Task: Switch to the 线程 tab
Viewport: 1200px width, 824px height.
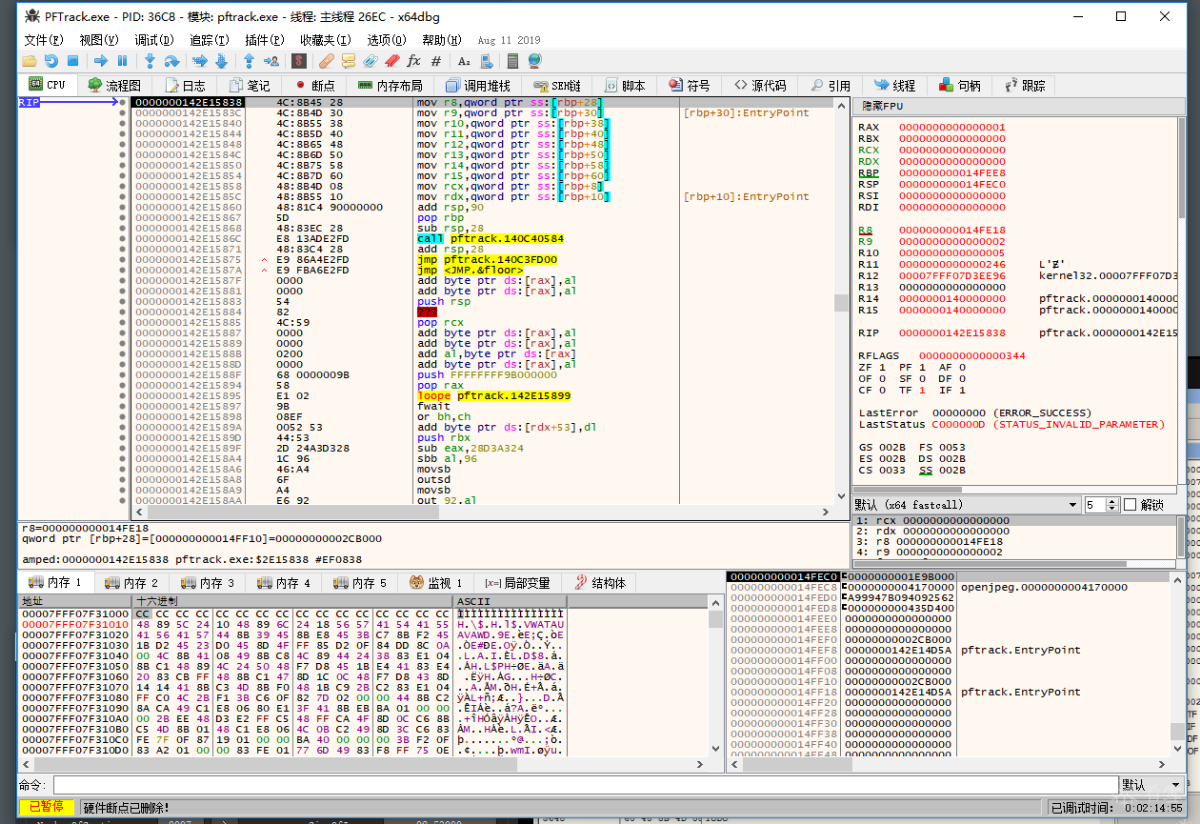Action: 895,85
